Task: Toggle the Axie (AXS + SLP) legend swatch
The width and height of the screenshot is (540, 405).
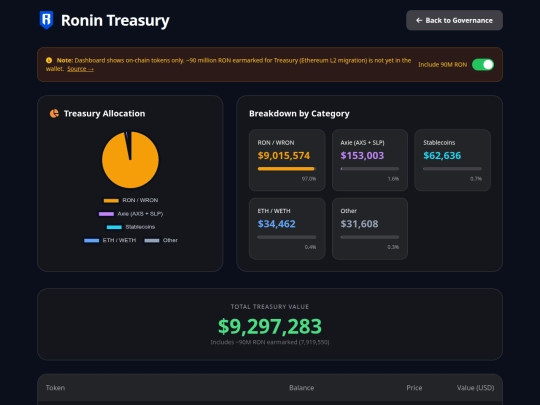Action: (106, 214)
